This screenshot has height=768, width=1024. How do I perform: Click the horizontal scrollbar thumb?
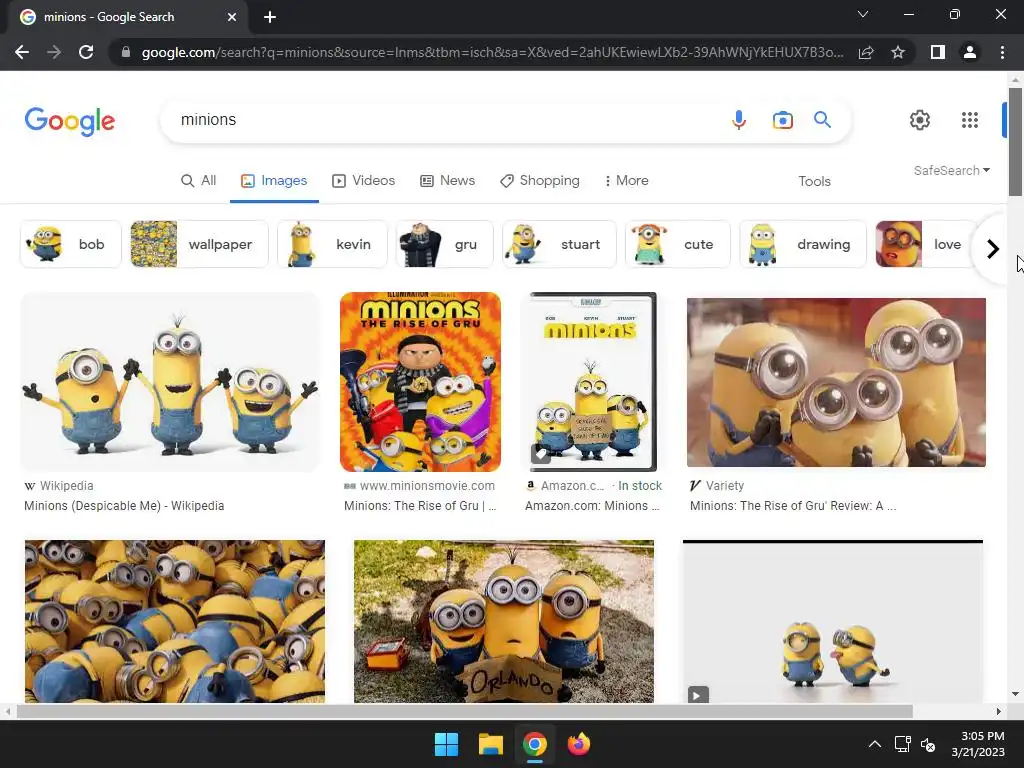(464, 711)
